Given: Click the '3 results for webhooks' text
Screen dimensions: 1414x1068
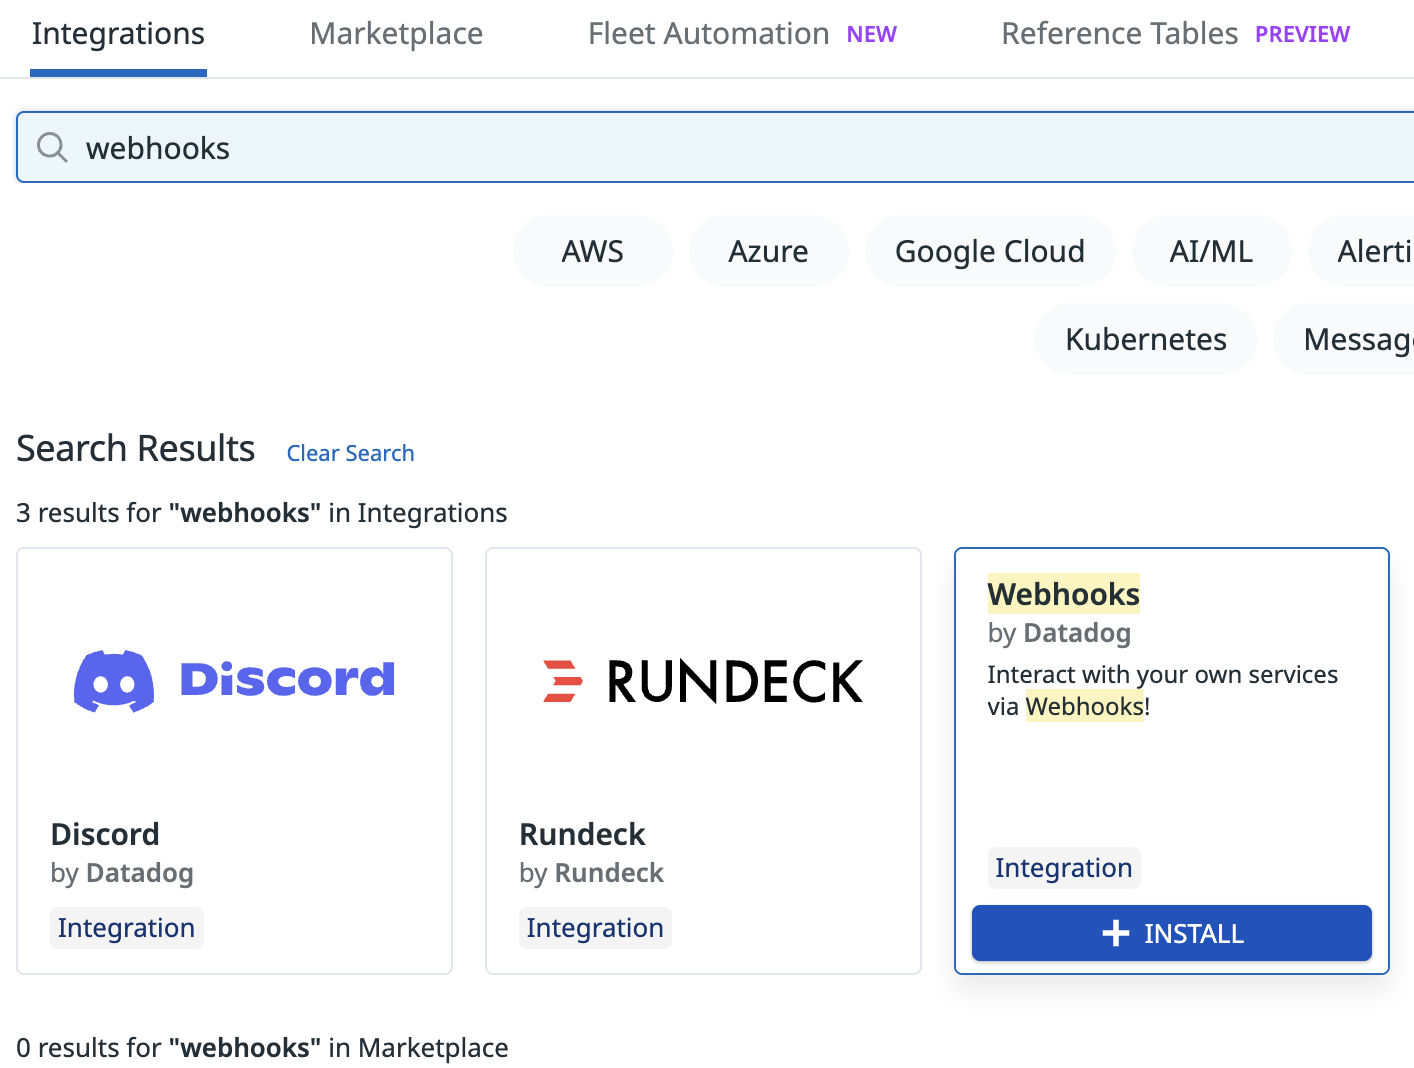Looking at the screenshot, I should (x=262, y=513).
